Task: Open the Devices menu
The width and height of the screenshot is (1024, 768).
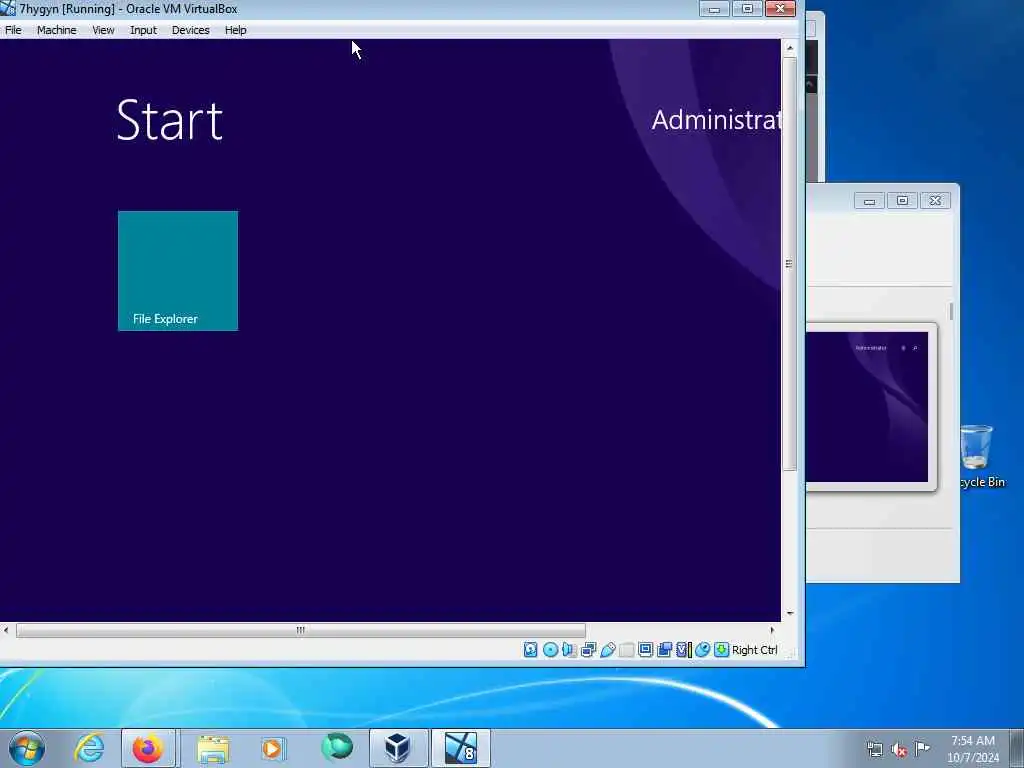Action: pyautogui.click(x=191, y=30)
